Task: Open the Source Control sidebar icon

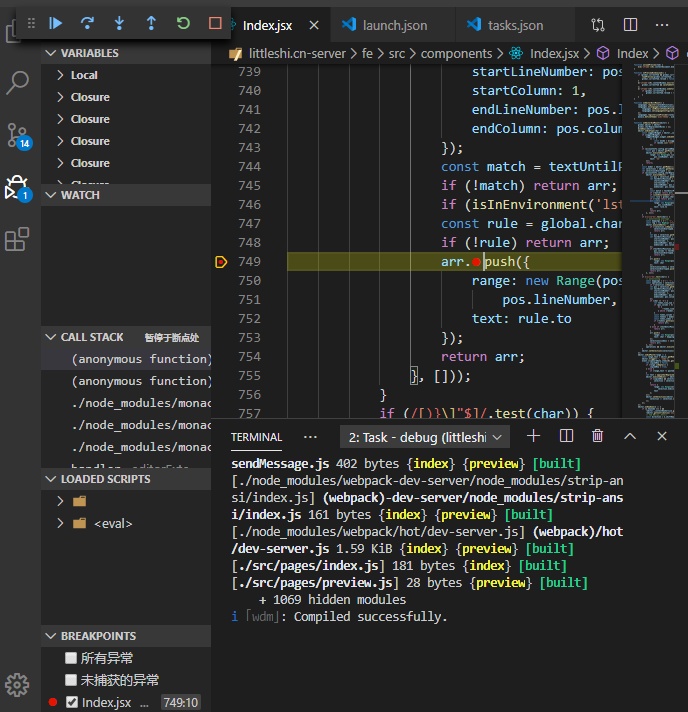Action: click(x=18, y=136)
